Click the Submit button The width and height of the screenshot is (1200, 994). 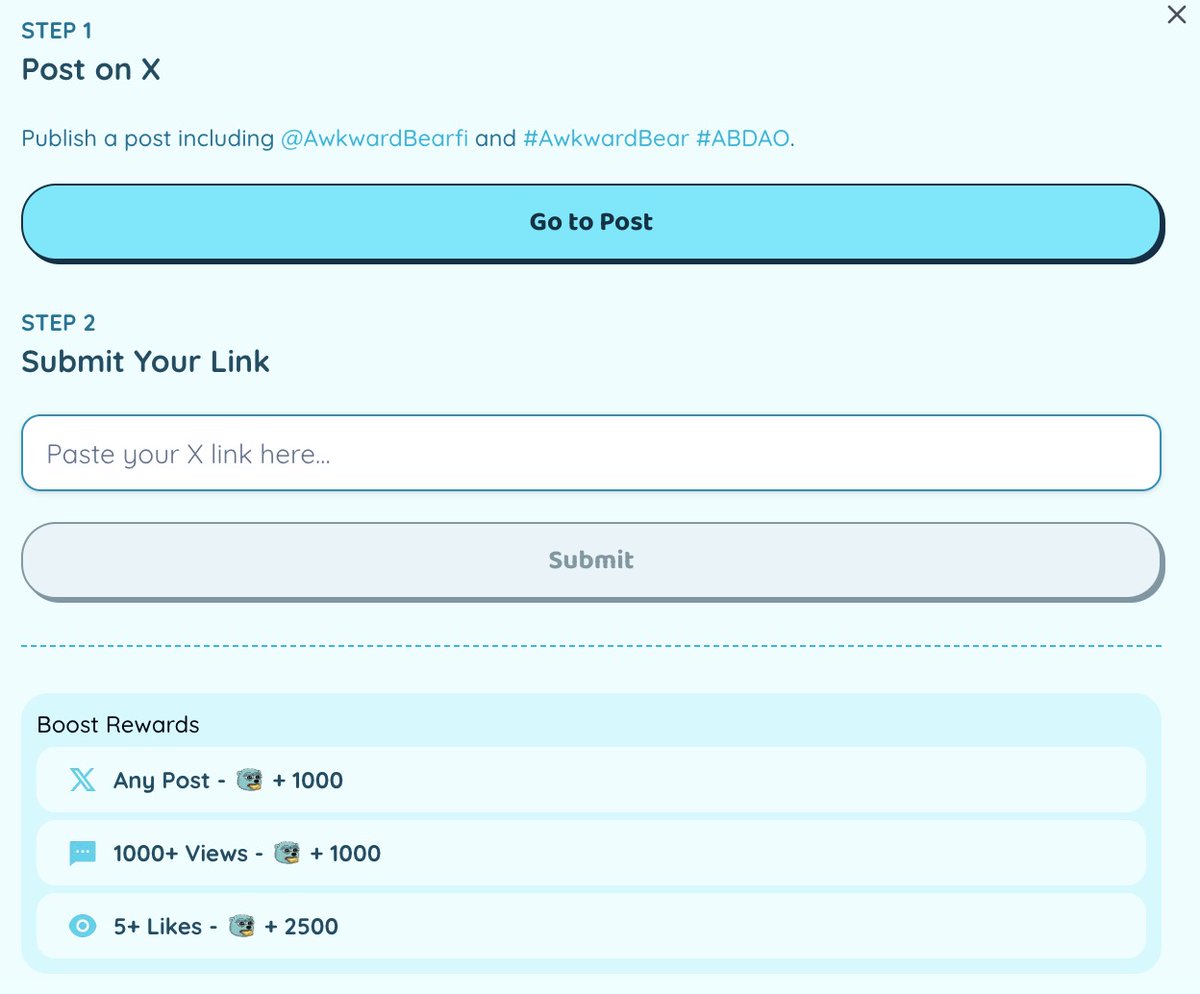tap(592, 560)
